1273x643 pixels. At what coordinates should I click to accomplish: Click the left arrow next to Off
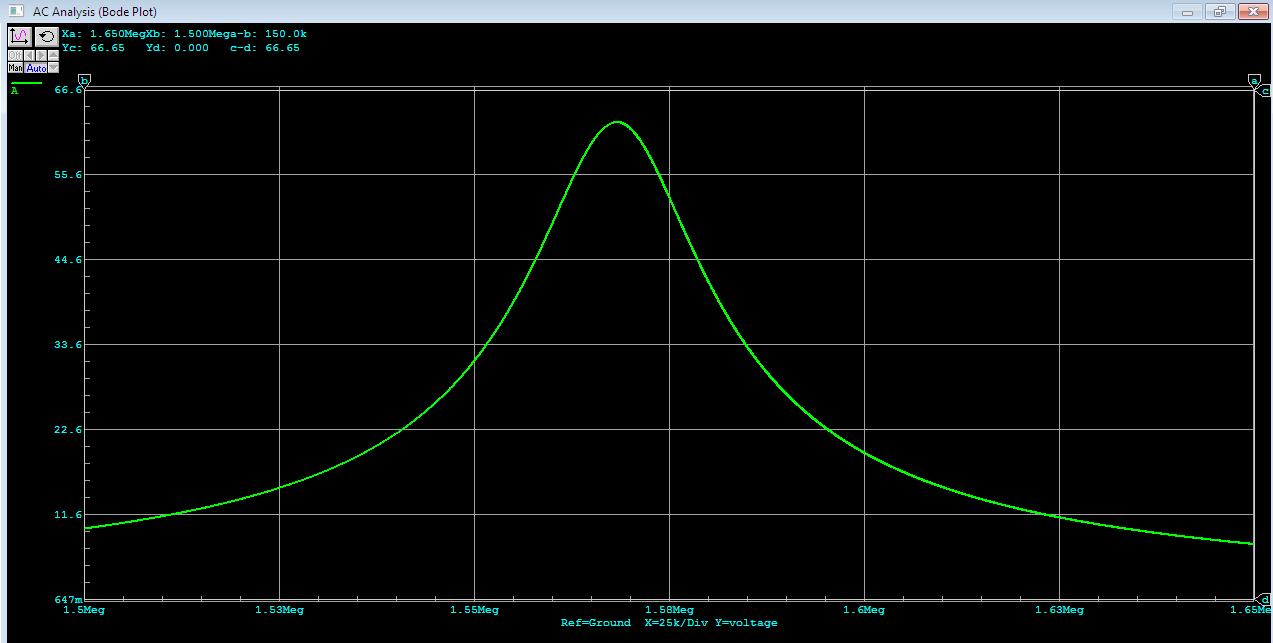click(x=29, y=55)
